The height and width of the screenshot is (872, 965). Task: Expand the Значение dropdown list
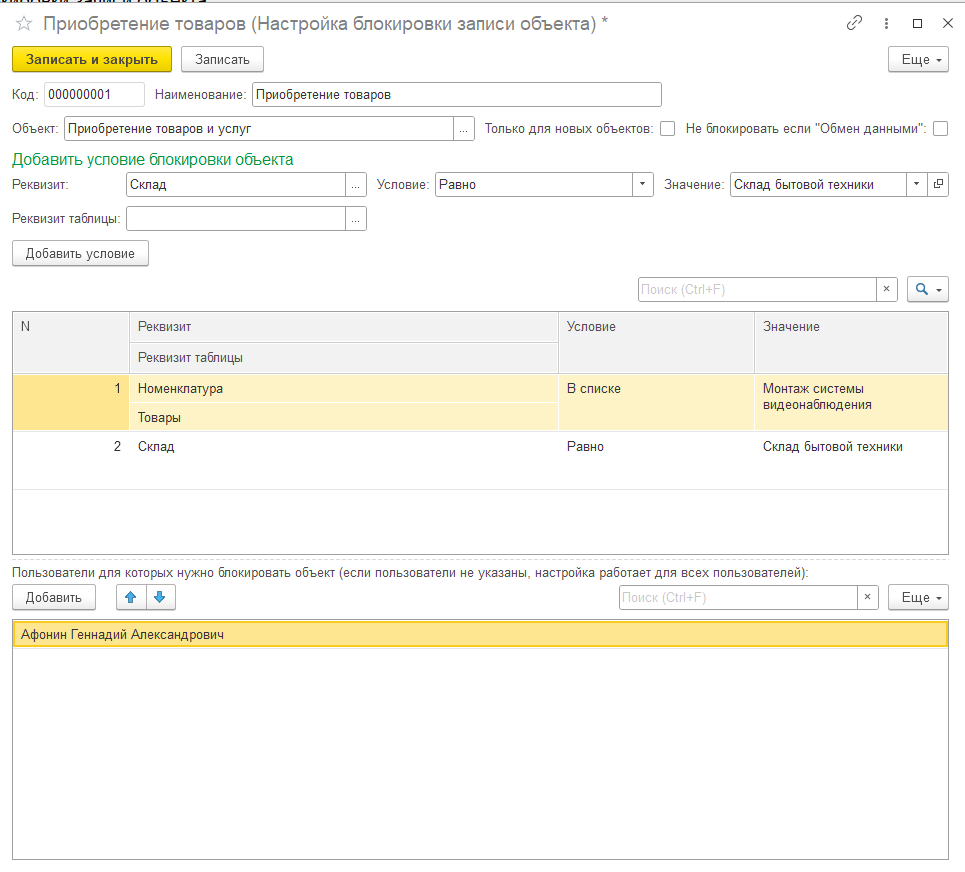[x=917, y=185]
